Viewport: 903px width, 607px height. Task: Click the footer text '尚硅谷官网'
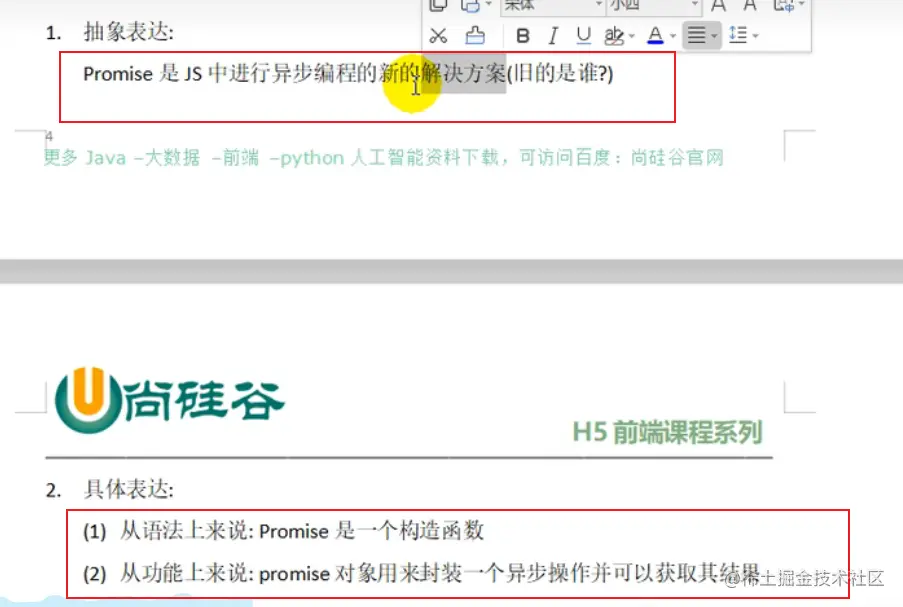677,157
